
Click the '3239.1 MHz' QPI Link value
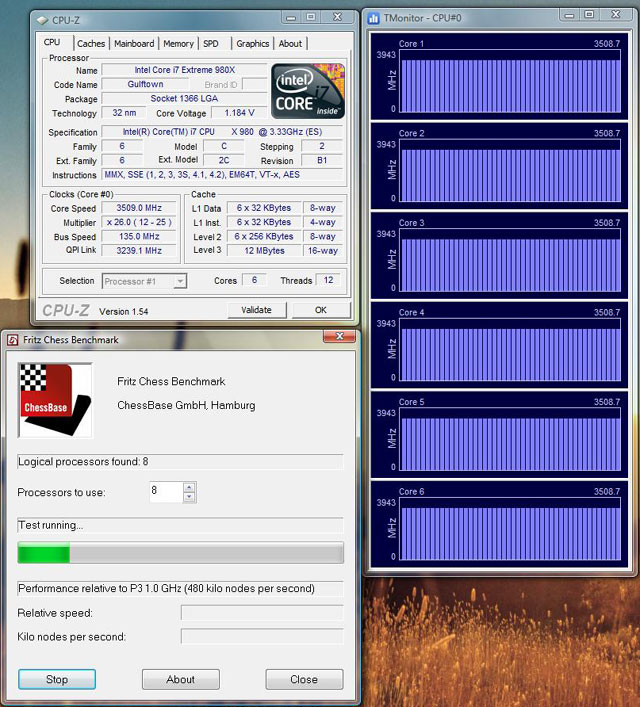coord(139,251)
